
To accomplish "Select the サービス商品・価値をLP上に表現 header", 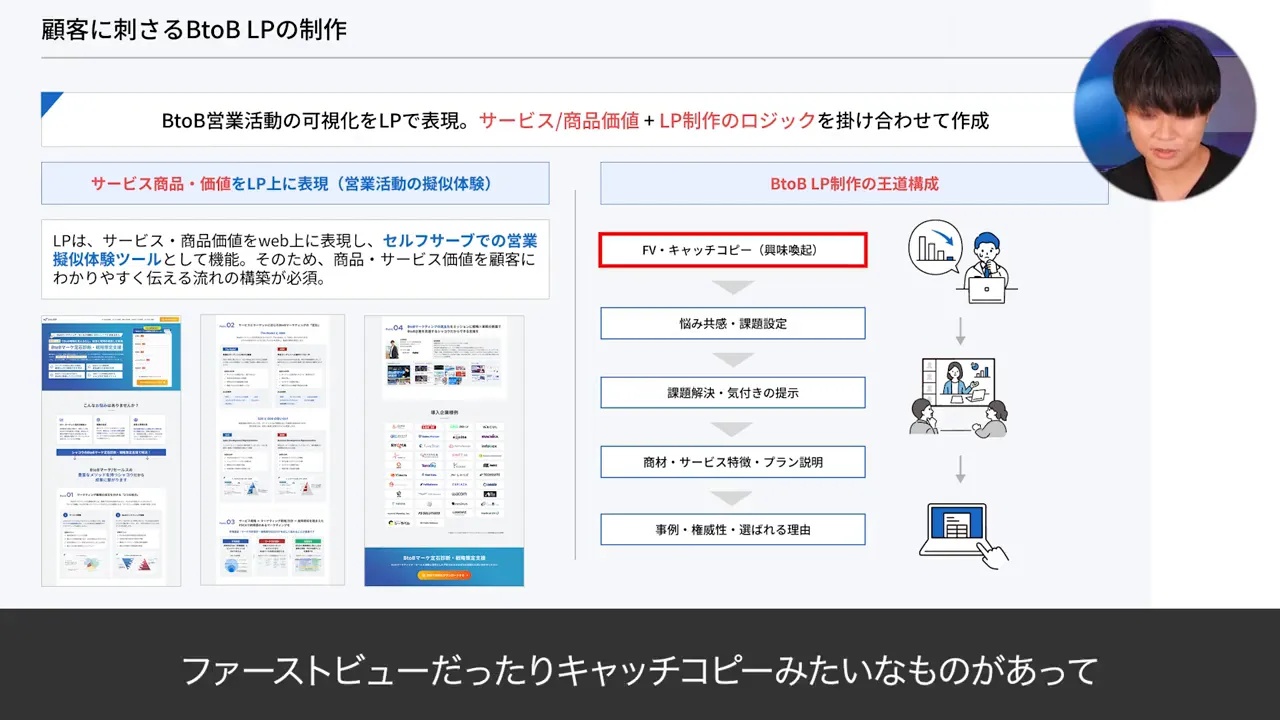I will coord(295,183).
